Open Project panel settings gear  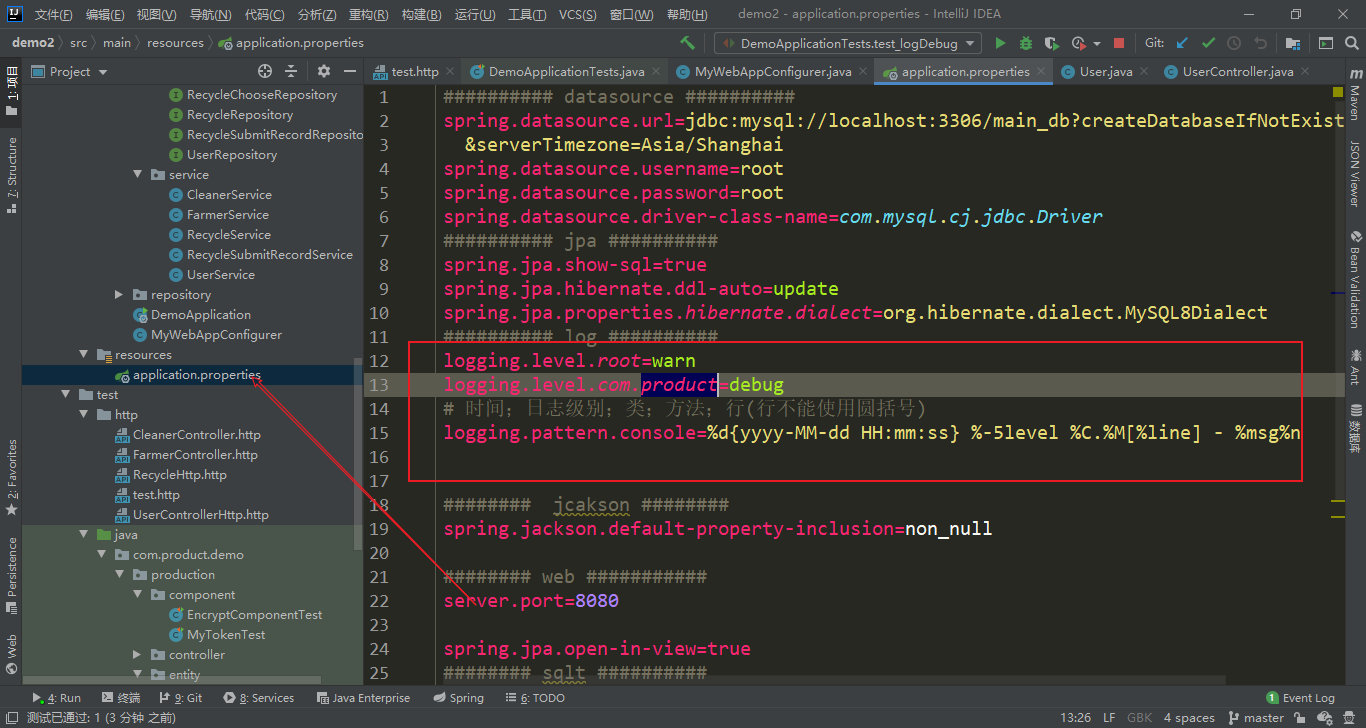point(323,71)
